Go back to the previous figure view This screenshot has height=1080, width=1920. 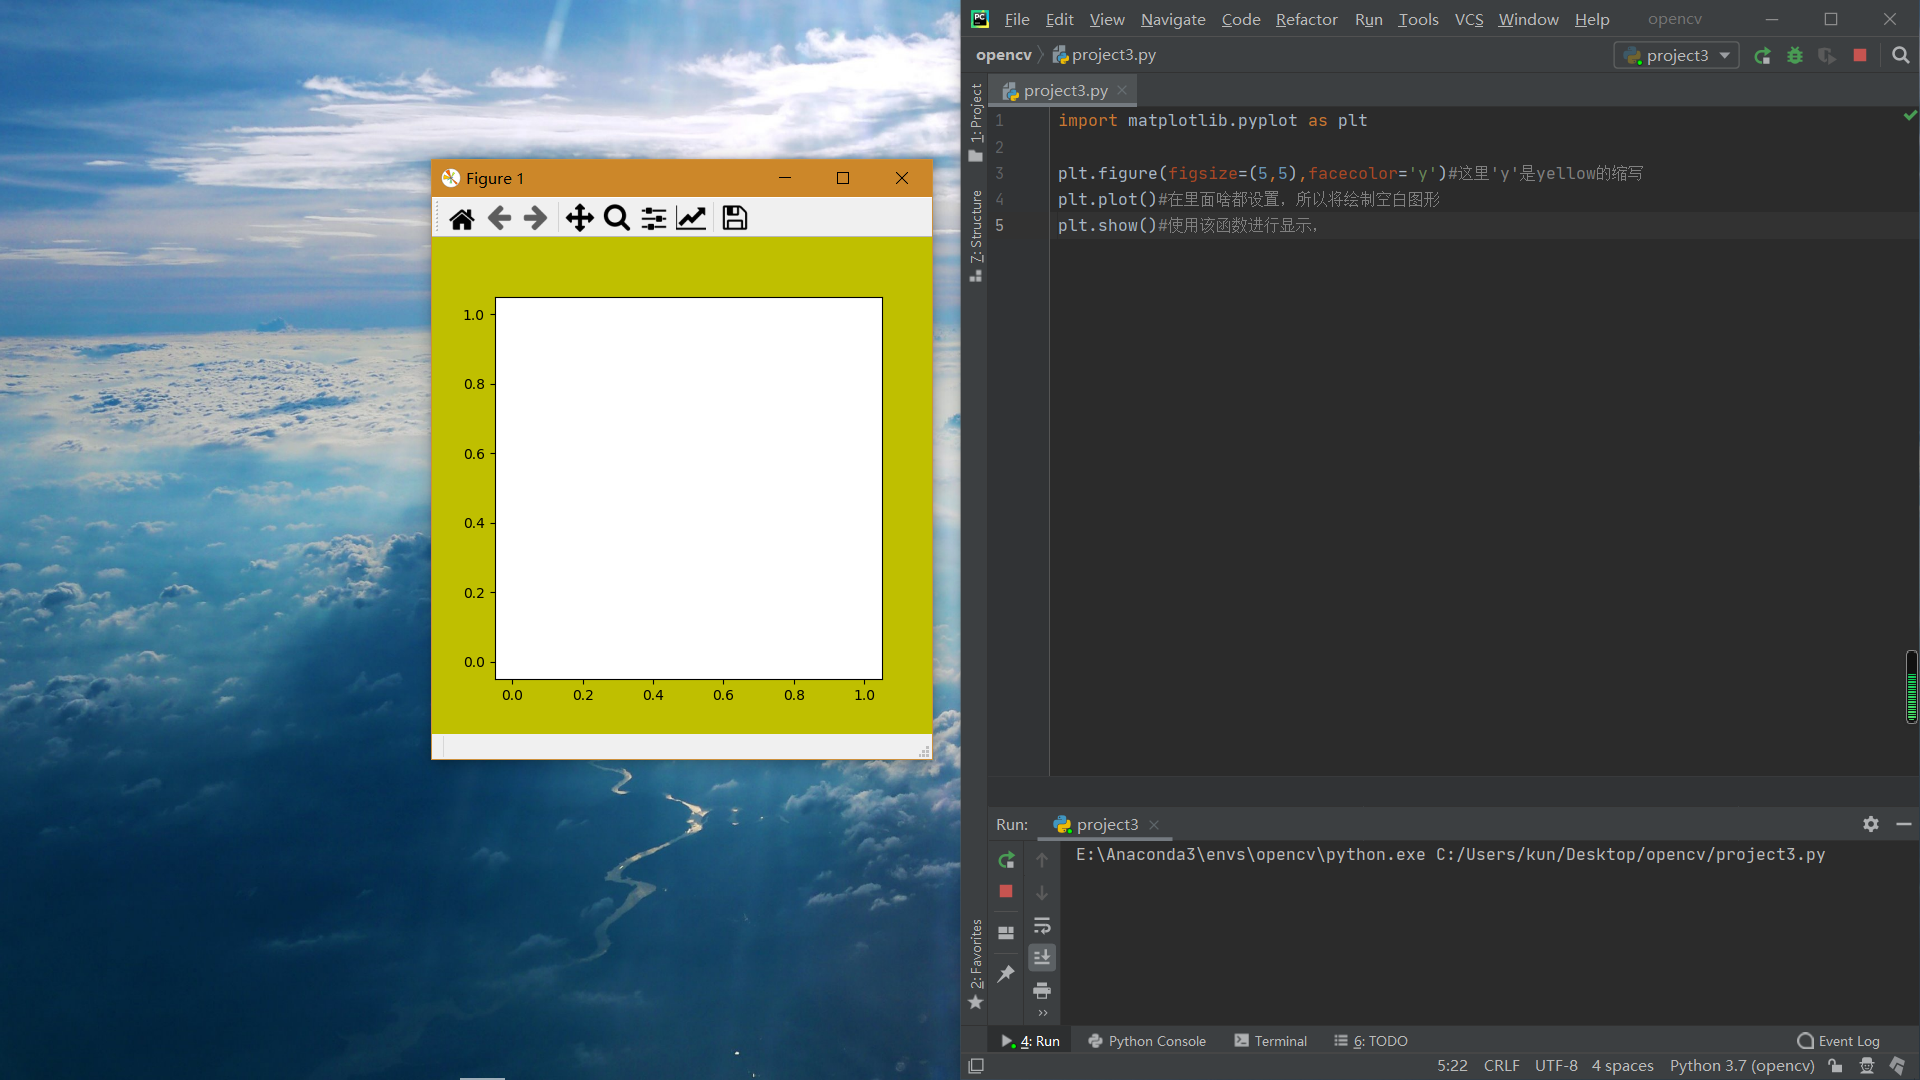[x=499, y=218]
